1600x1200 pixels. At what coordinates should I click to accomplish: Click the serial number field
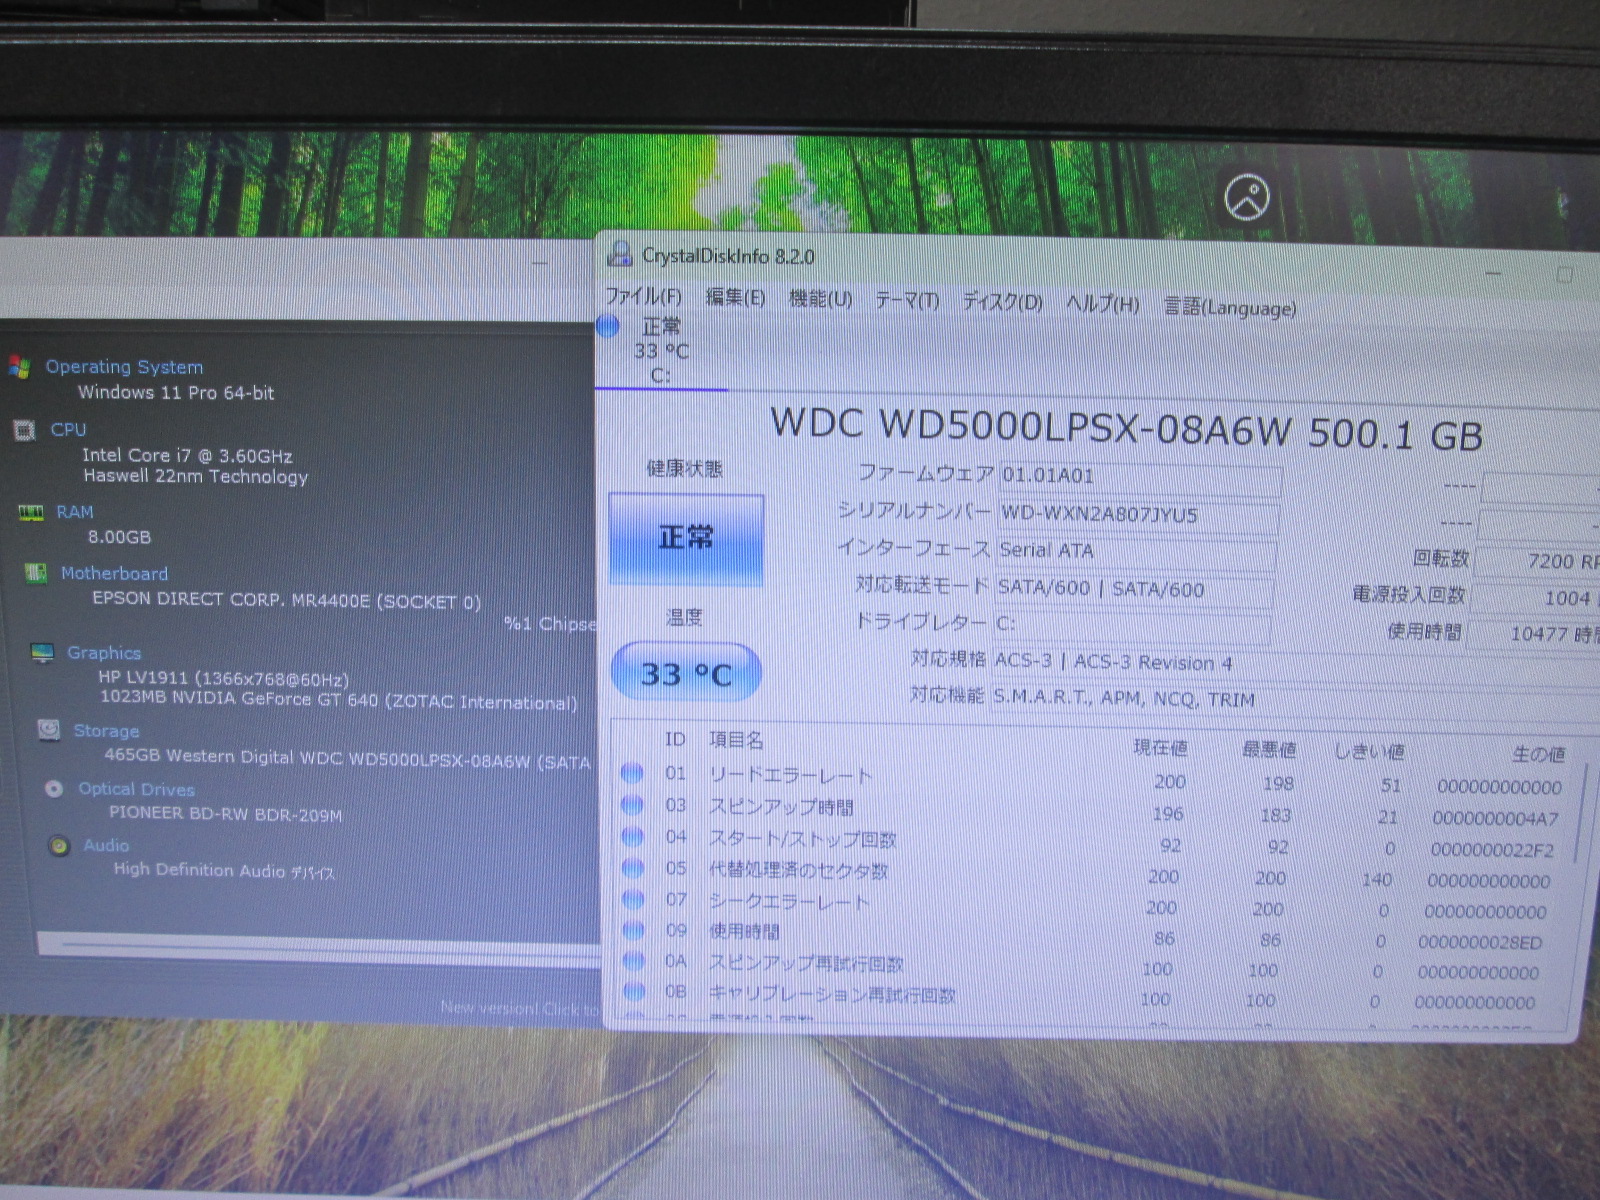pyautogui.click(x=1138, y=515)
